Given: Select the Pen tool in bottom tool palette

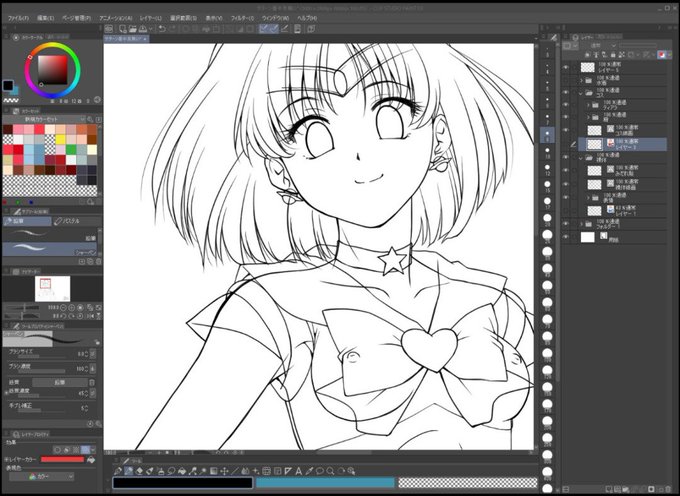Looking at the screenshot, I should (x=118, y=471).
